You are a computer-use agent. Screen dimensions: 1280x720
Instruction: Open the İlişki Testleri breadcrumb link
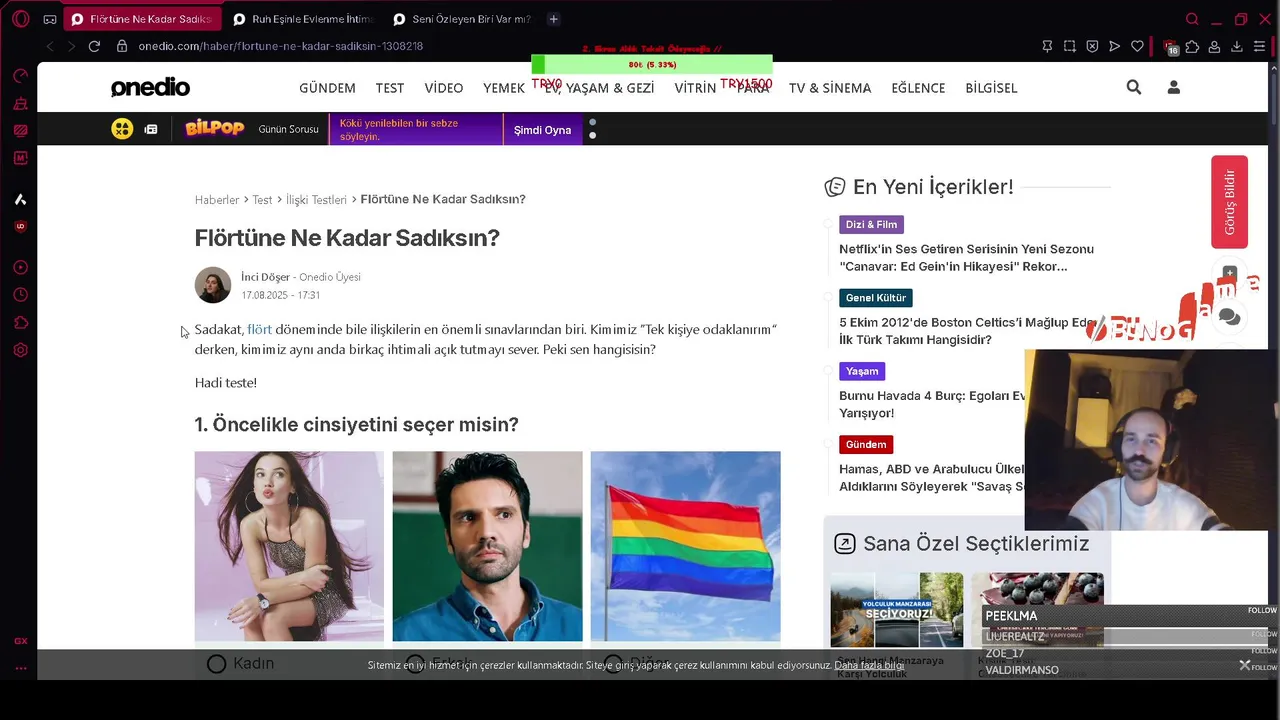tap(316, 200)
